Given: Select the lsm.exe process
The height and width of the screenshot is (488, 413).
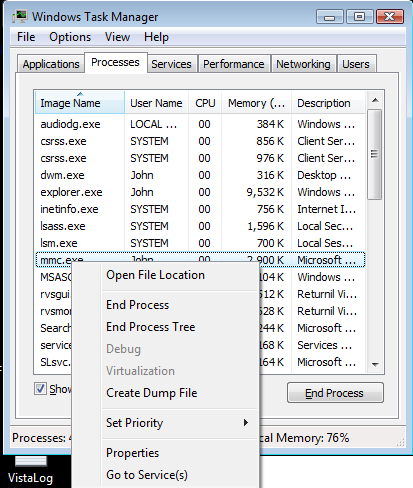Looking at the screenshot, I should pyautogui.click(x=200, y=243).
